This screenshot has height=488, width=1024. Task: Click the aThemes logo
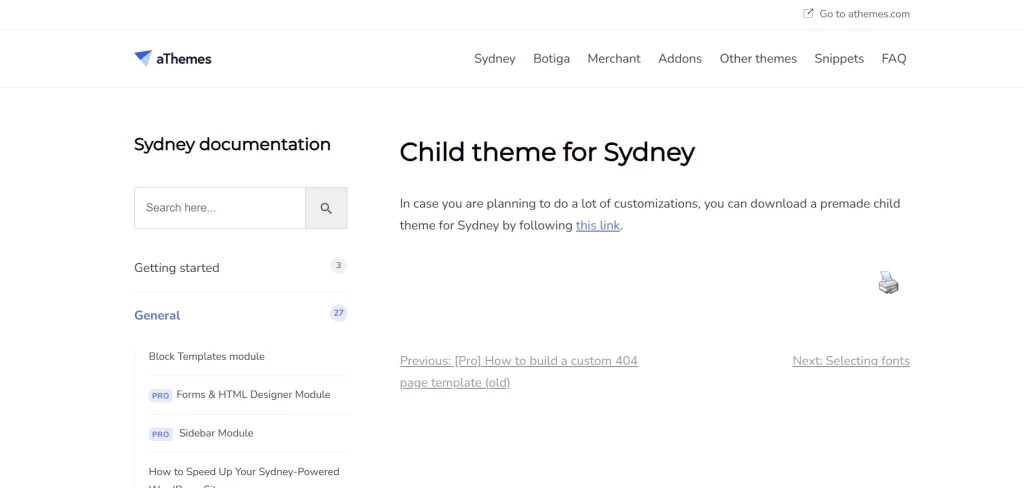tap(172, 59)
